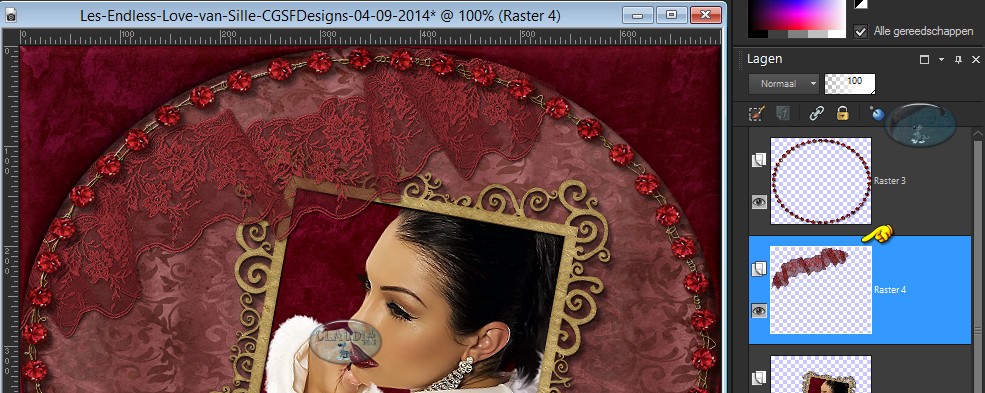This screenshot has width=985, height=393.
Task: Click the Raster 4 layer type icon
Action: (759, 269)
